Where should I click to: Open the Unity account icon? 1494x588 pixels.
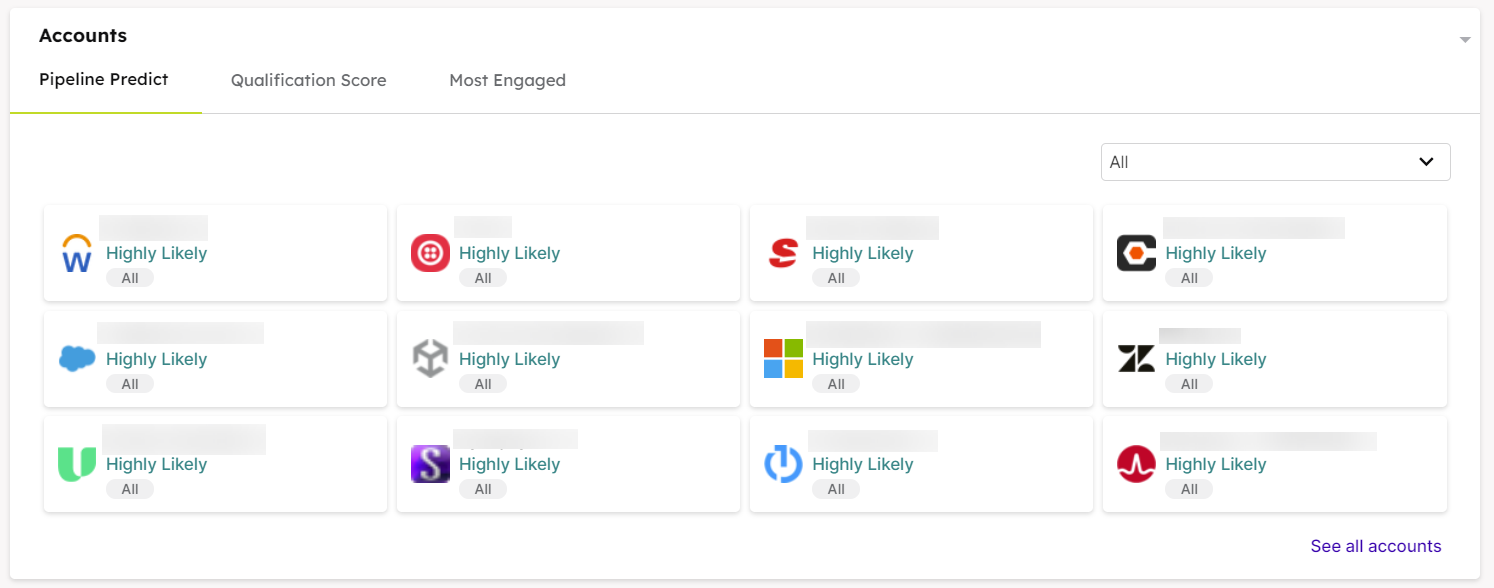click(x=430, y=358)
